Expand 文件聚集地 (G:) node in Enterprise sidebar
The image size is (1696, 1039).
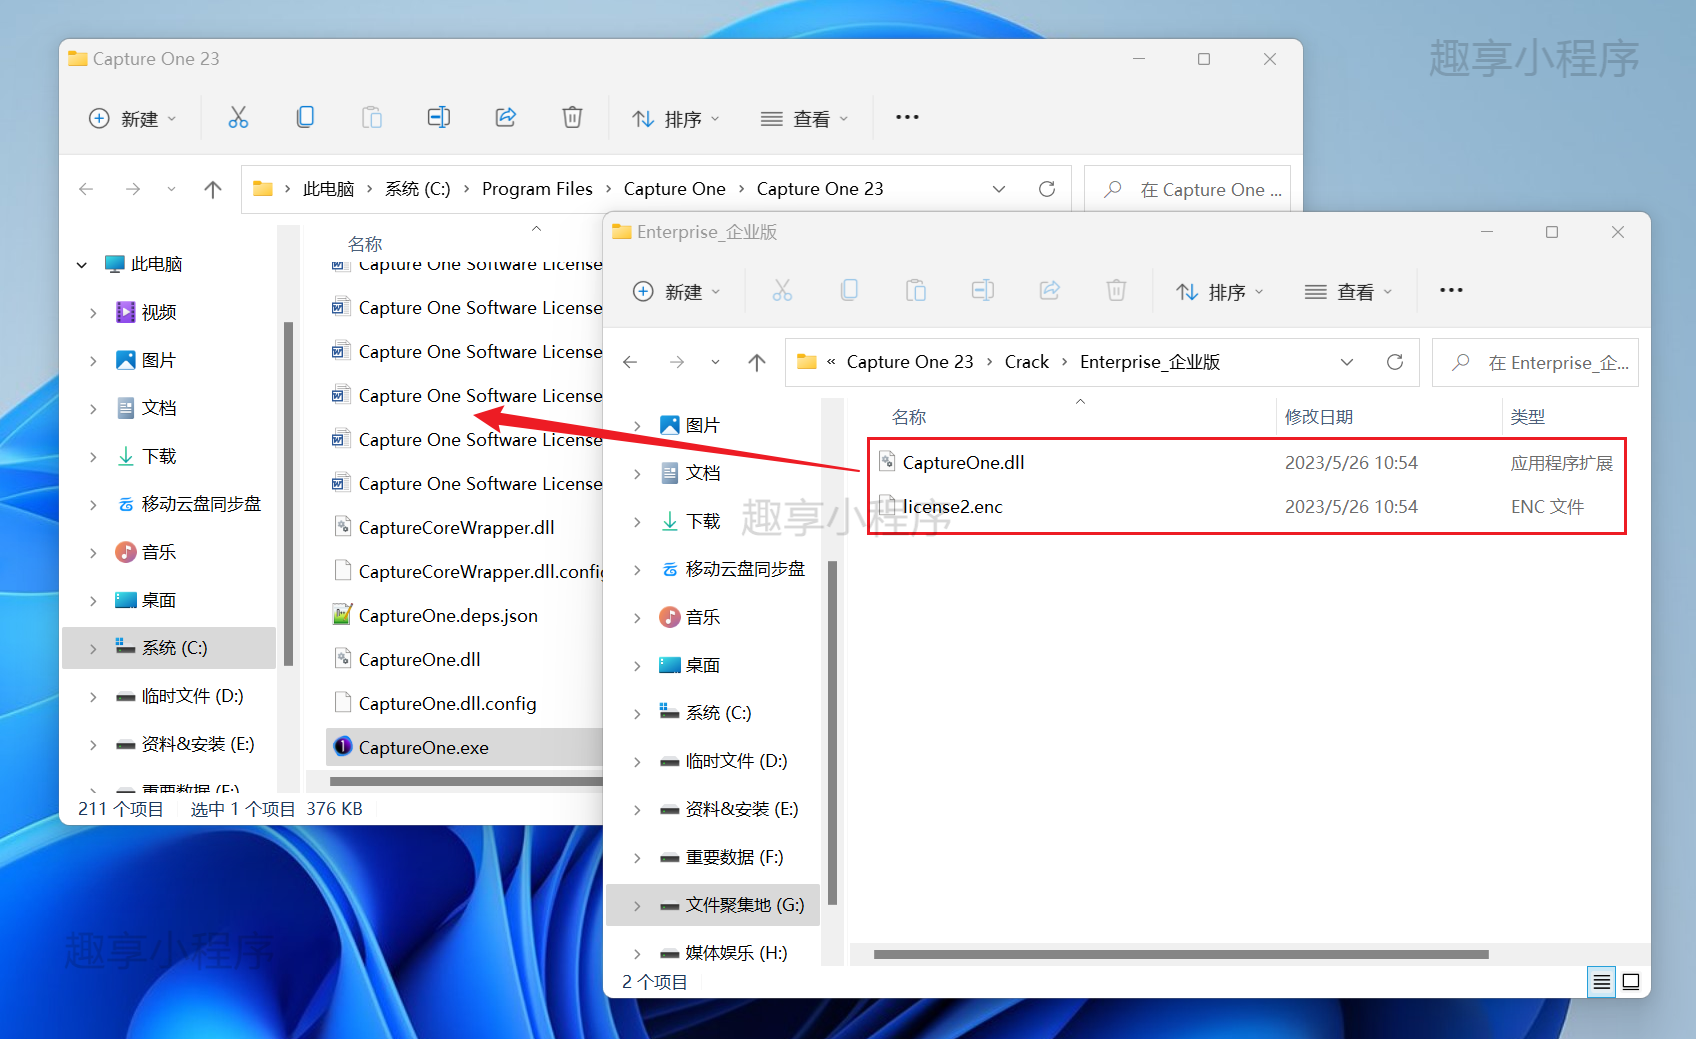click(637, 906)
